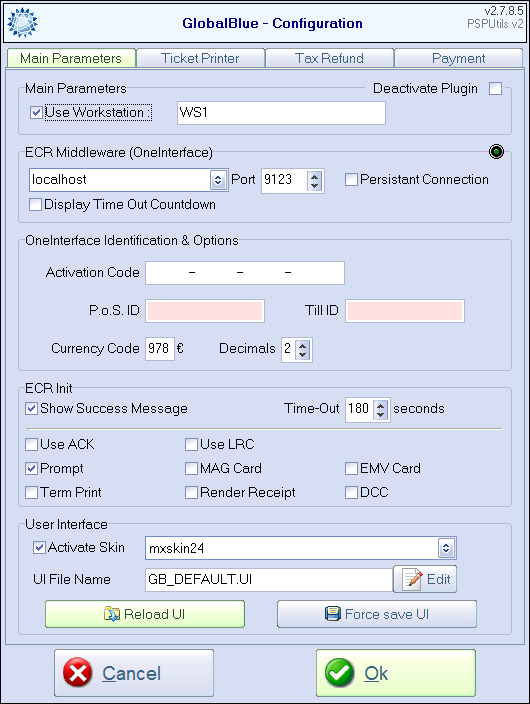Enable the DCC checkbox
This screenshot has height=704, width=530.
(x=351, y=493)
